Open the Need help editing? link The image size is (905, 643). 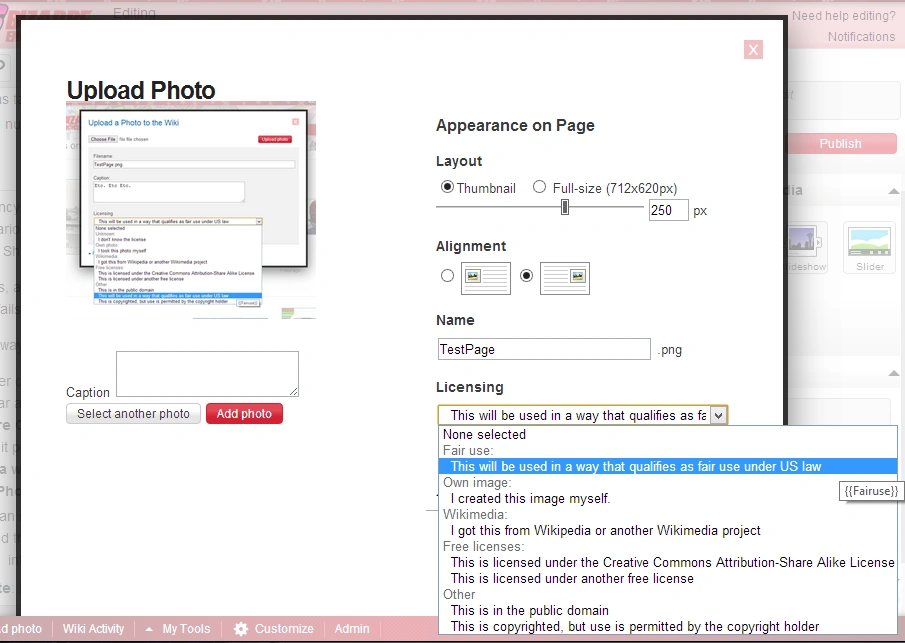(x=843, y=16)
